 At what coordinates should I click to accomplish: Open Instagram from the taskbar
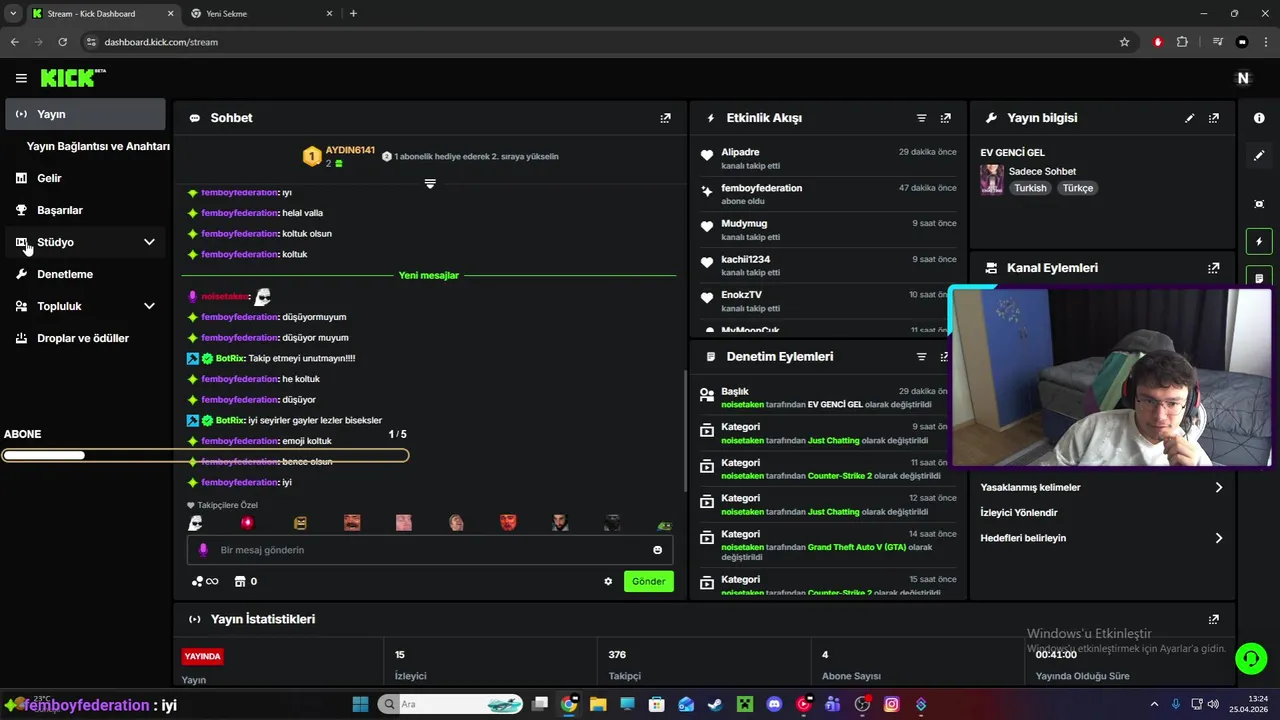pos(891,704)
